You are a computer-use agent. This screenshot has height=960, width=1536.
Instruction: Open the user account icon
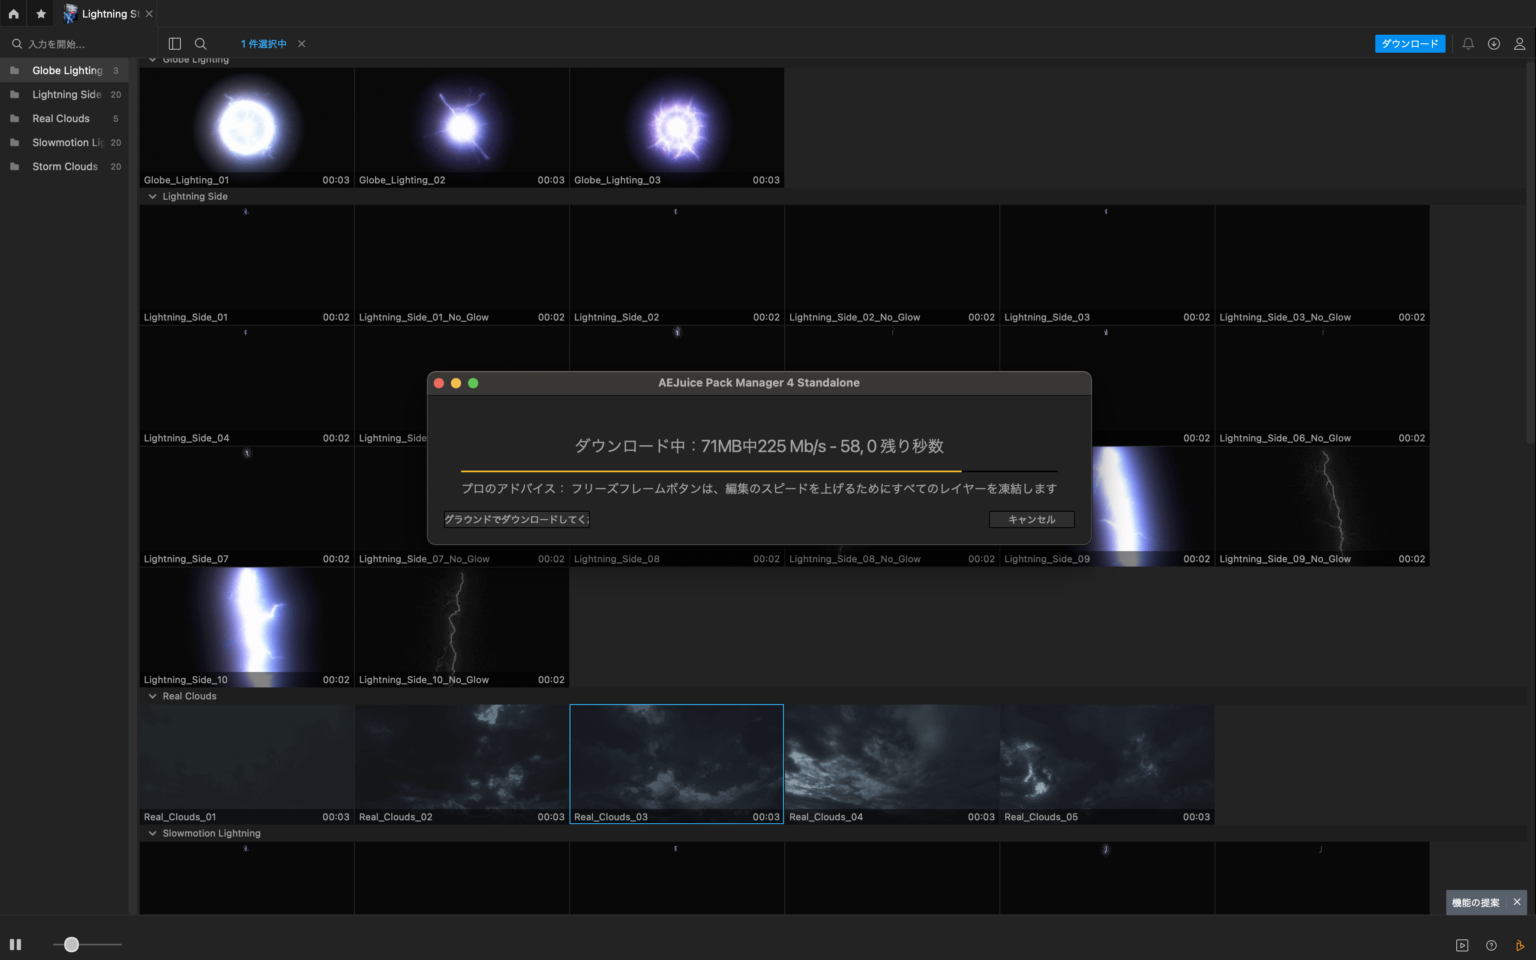pyautogui.click(x=1519, y=44)
